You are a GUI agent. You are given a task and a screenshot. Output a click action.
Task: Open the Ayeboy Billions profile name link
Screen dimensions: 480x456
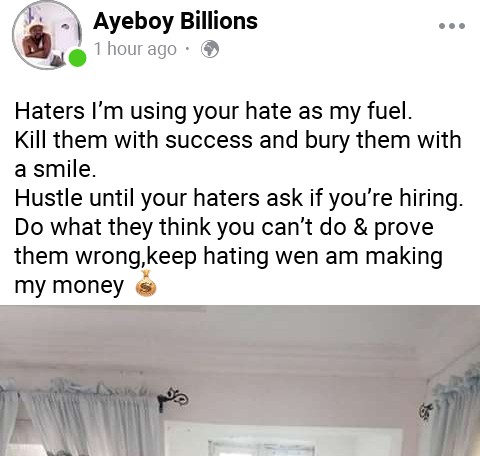tap(175, 21)
